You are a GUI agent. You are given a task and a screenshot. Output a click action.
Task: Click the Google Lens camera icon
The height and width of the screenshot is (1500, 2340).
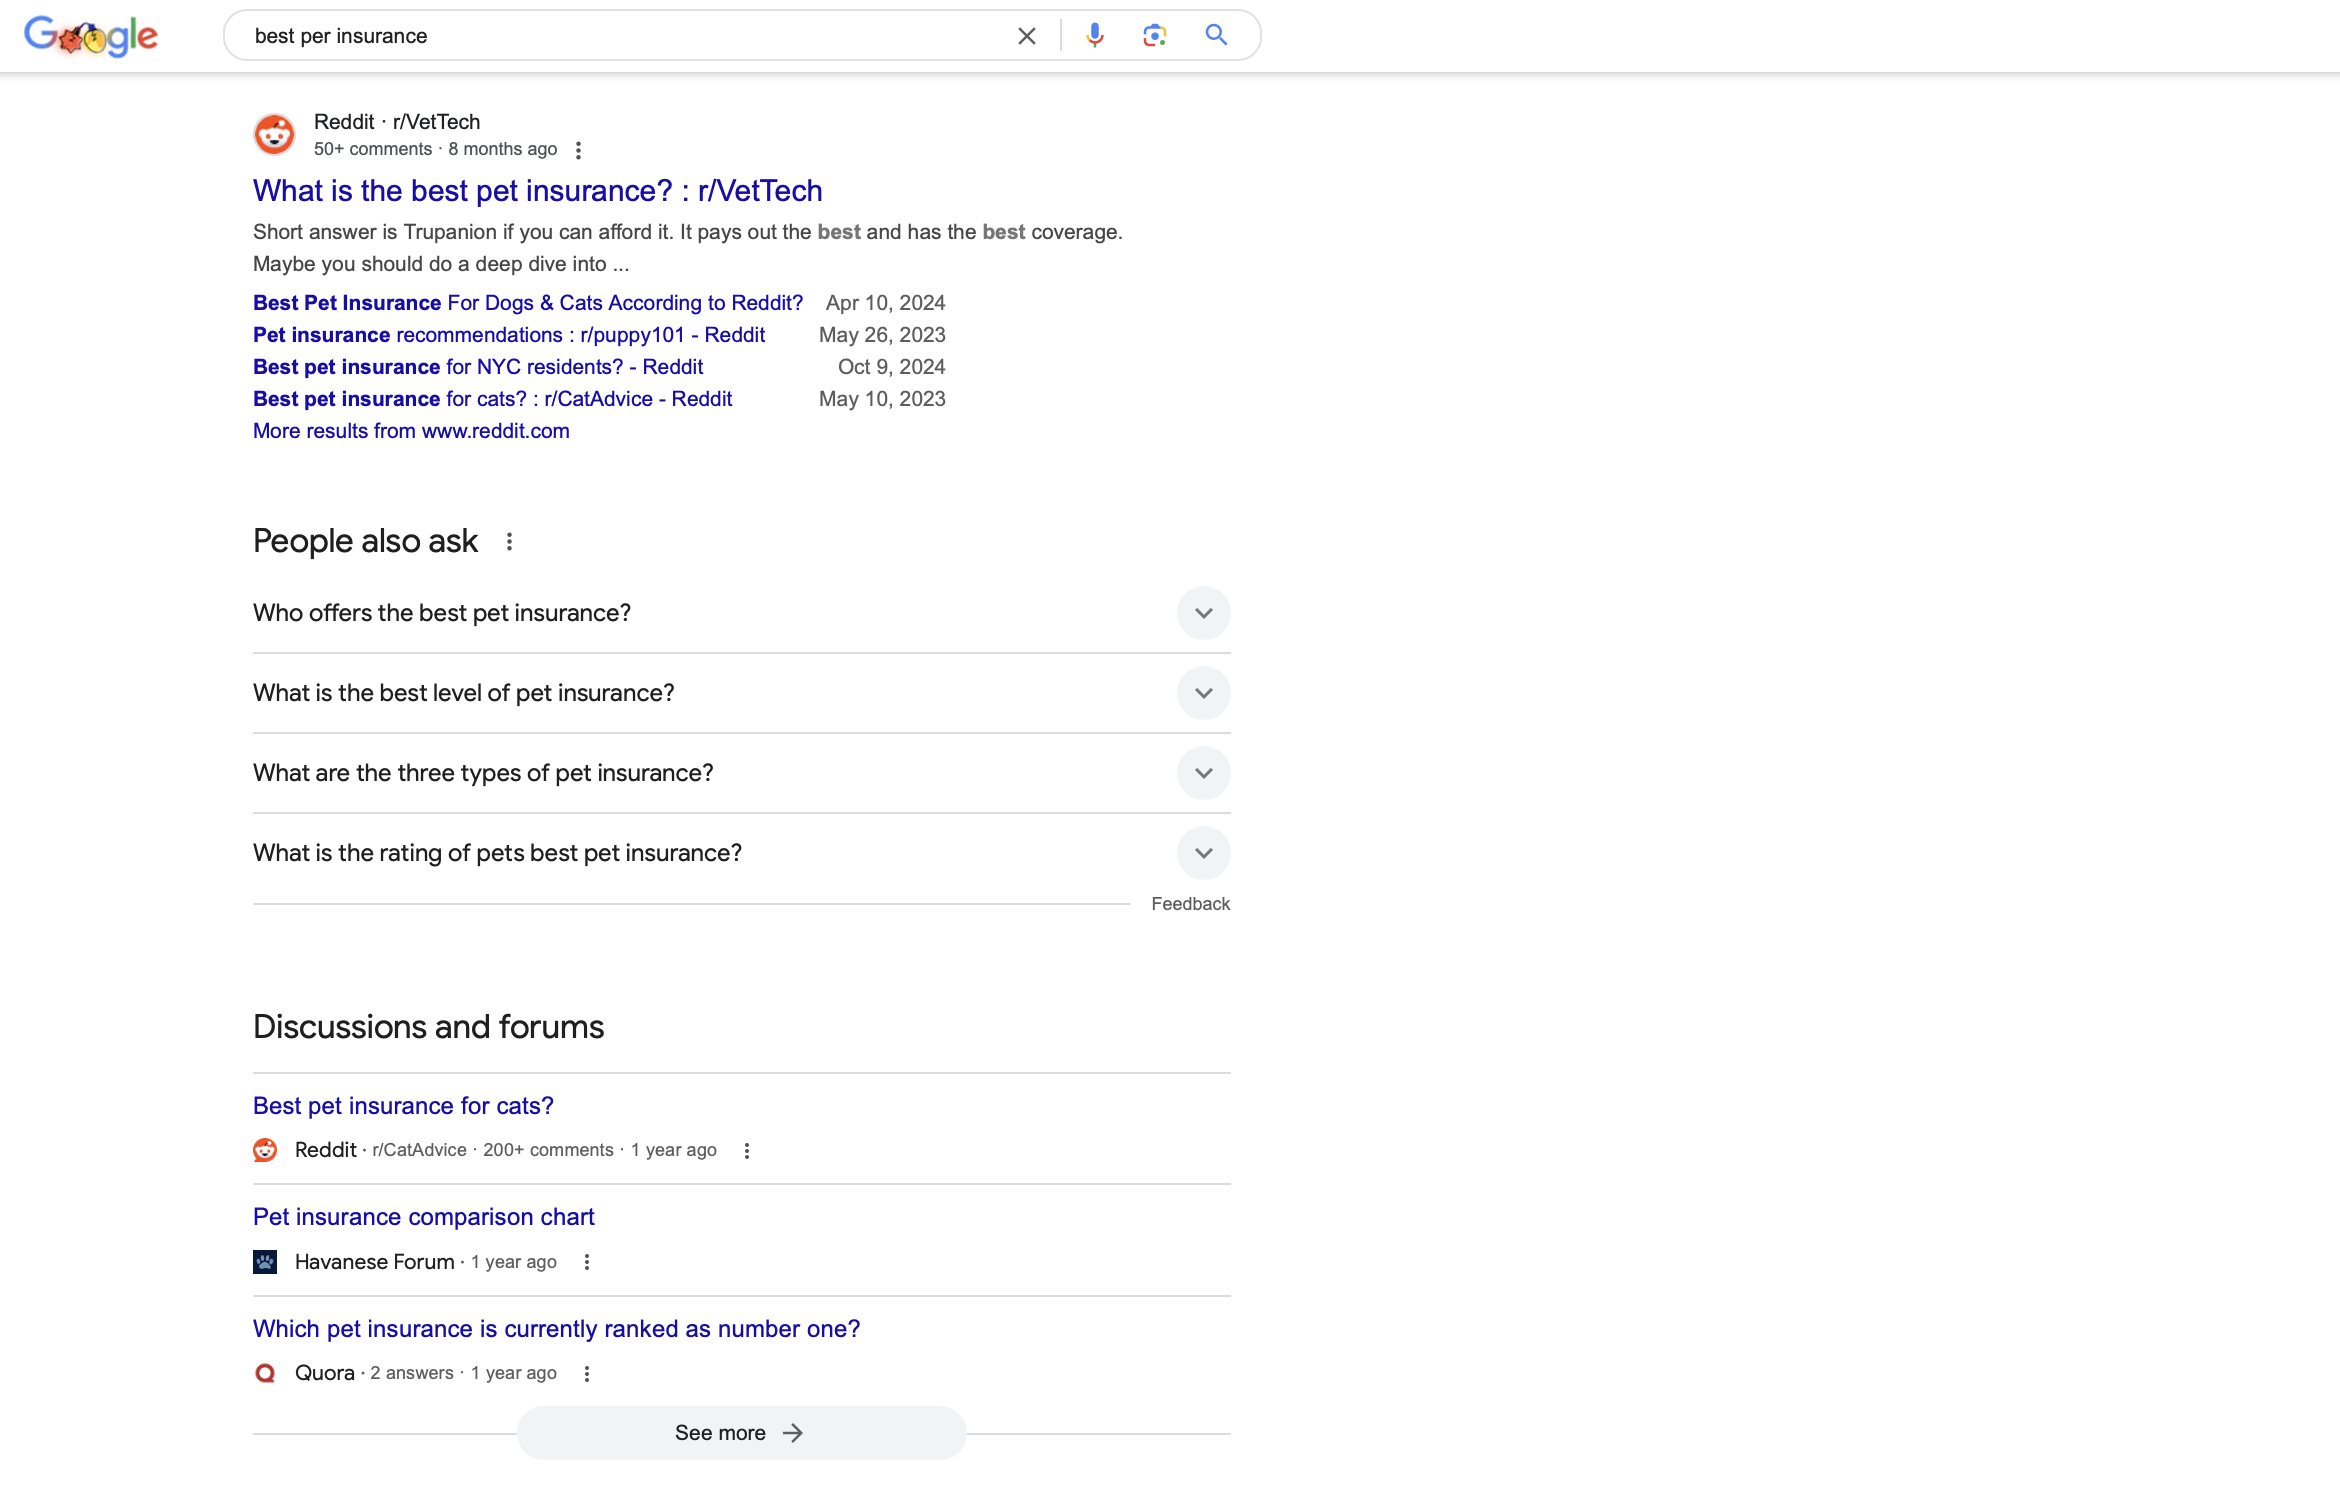pos(1155,35)
